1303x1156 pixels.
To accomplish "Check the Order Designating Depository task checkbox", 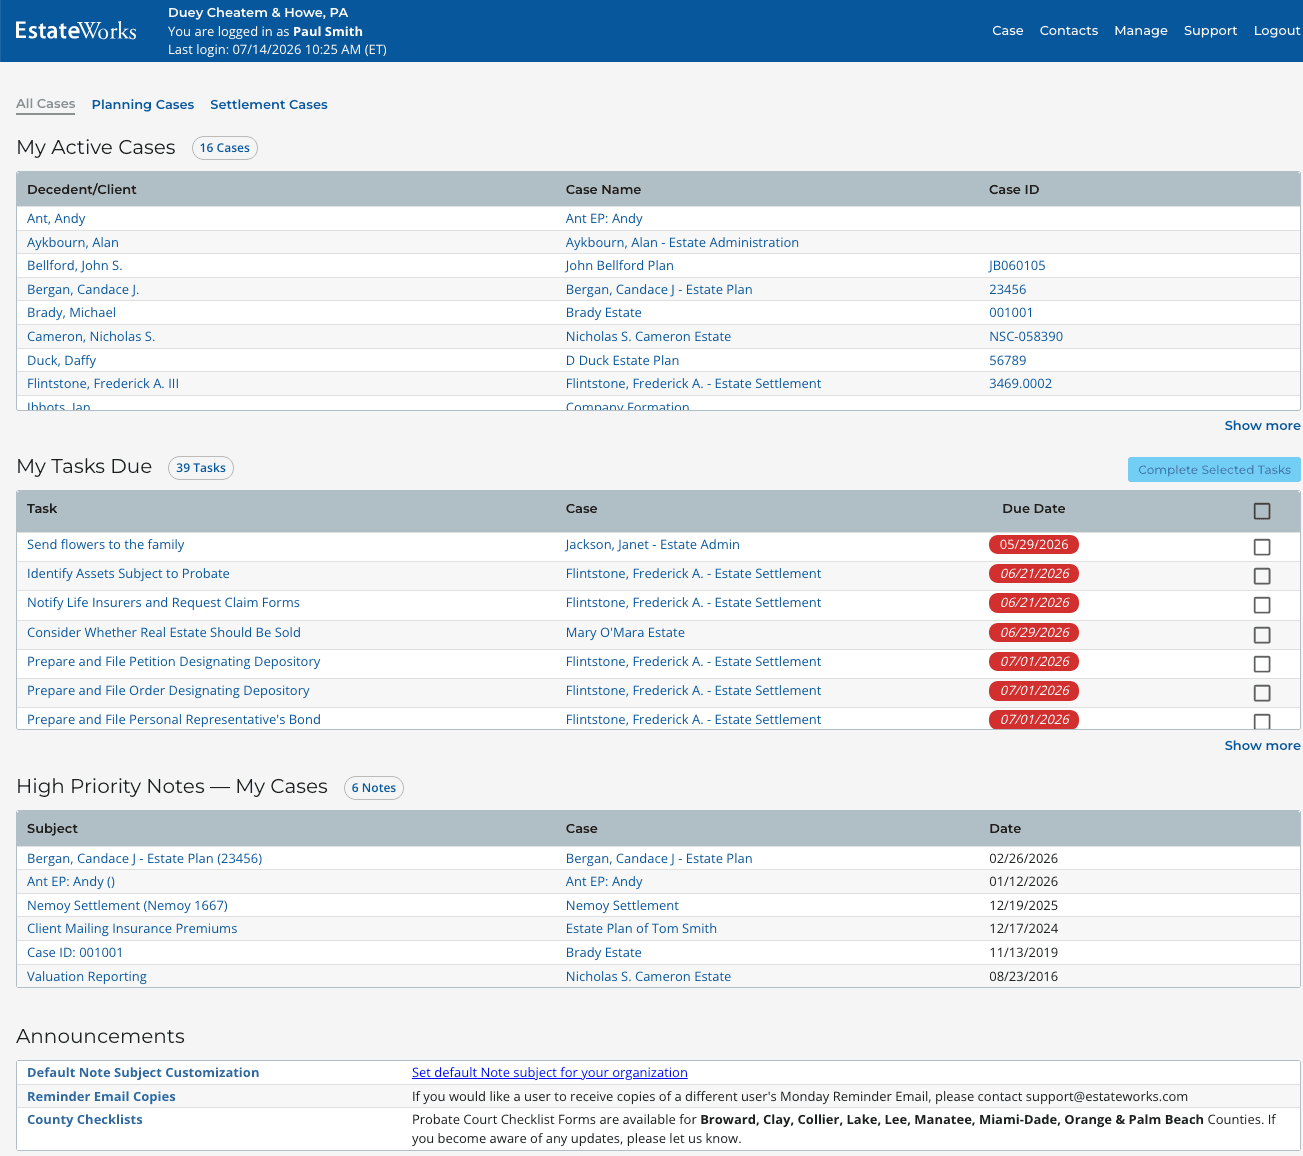I will pos(1262,693).
